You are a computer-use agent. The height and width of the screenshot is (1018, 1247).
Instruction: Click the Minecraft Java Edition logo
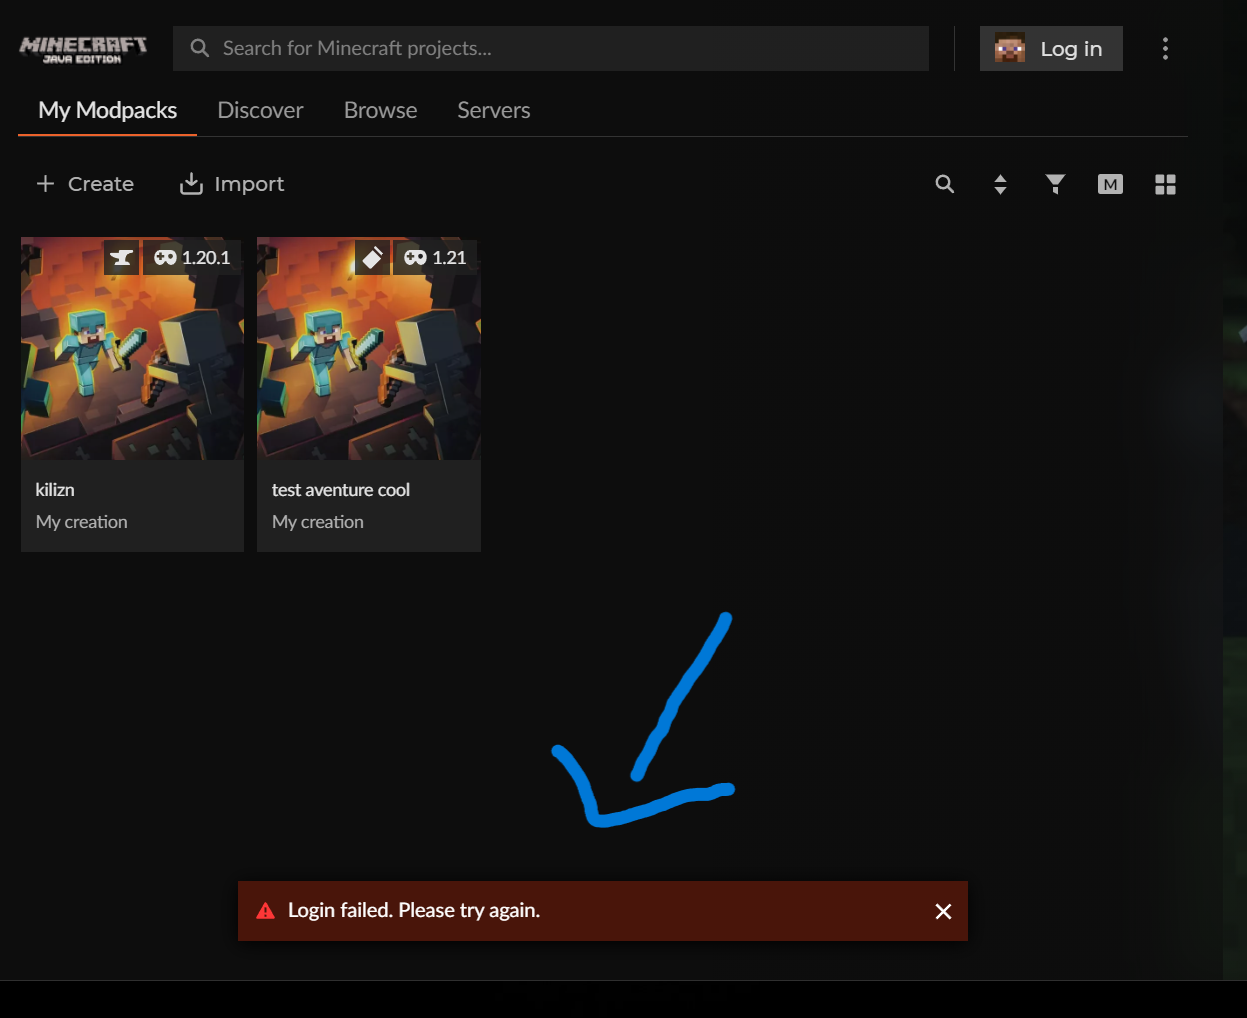[83, 49]
